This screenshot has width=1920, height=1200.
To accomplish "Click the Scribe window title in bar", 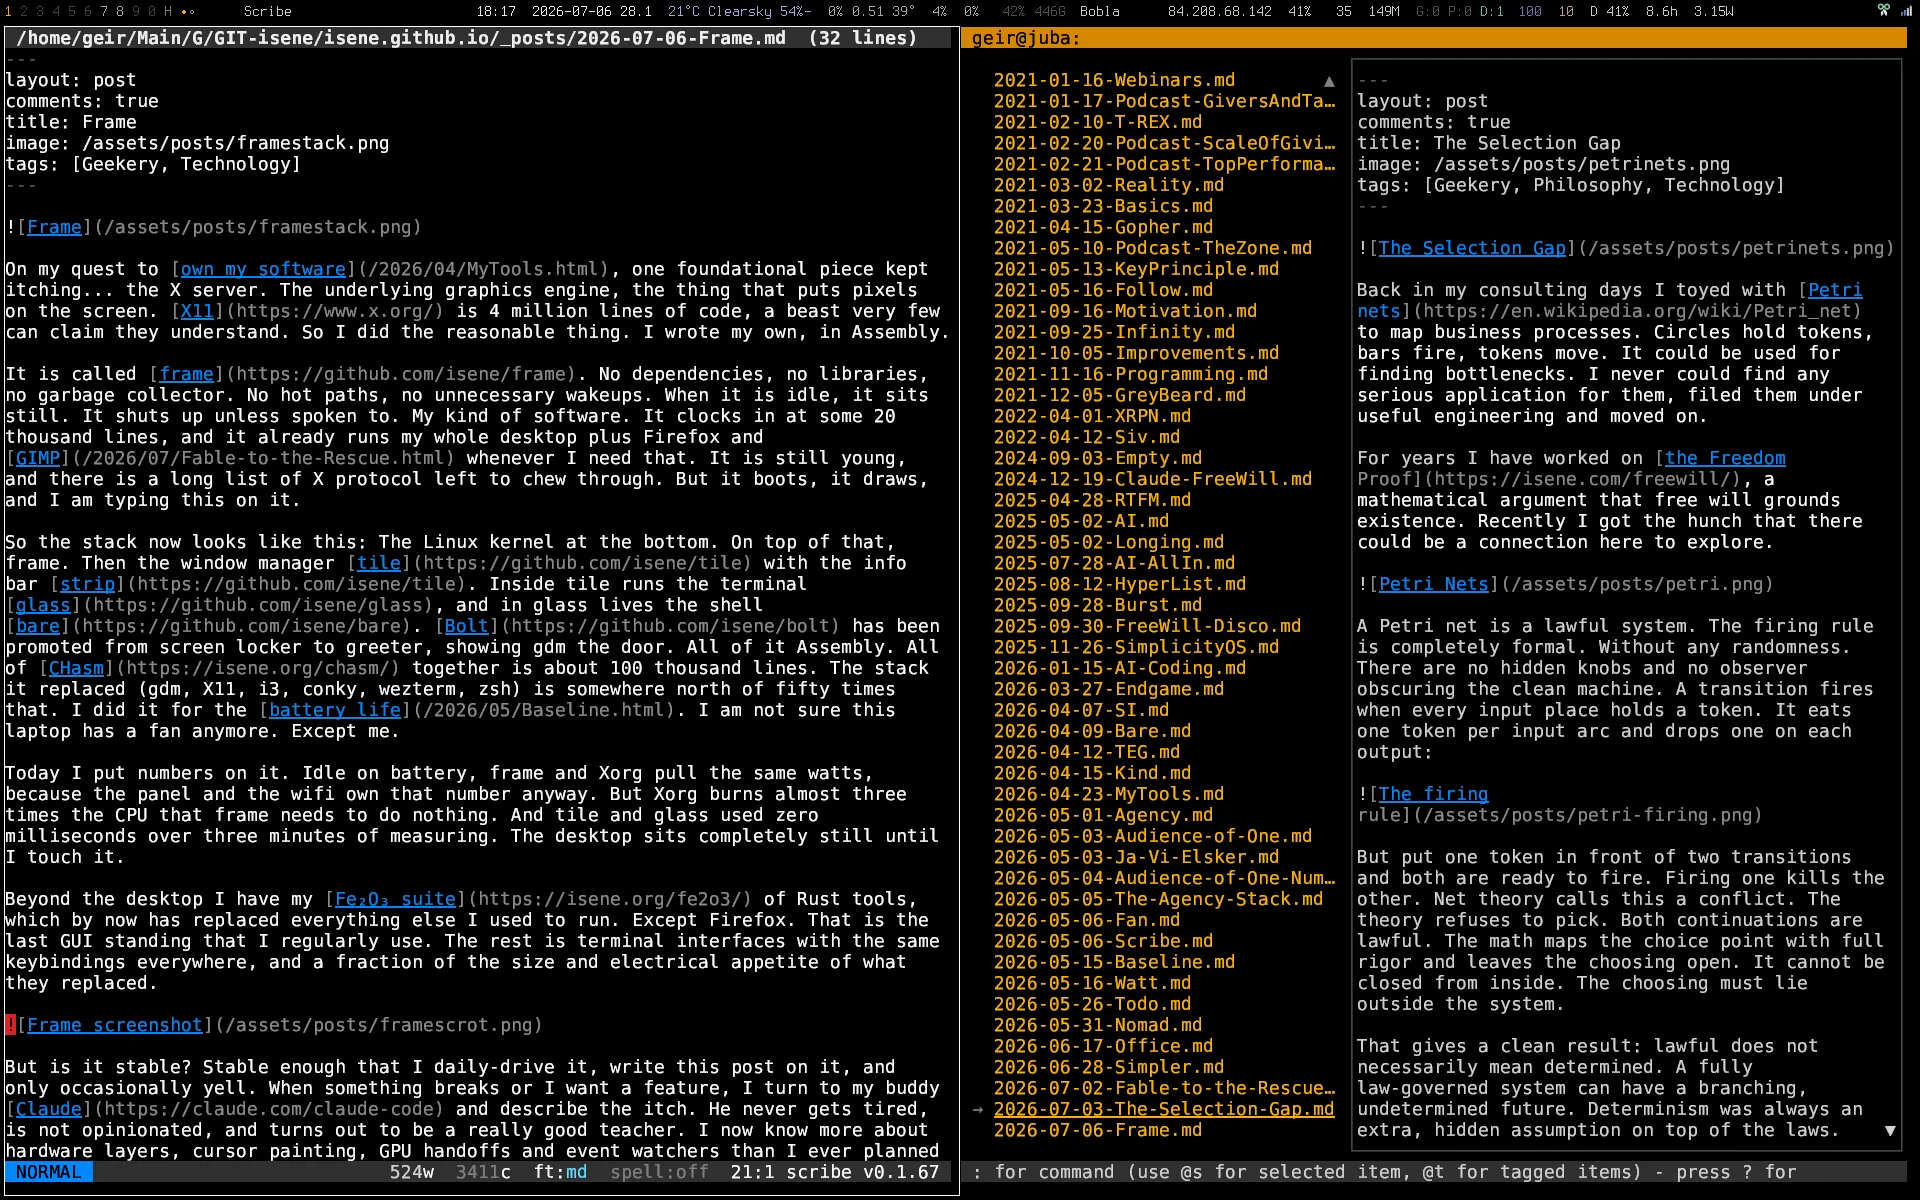I will coord(268,11).
